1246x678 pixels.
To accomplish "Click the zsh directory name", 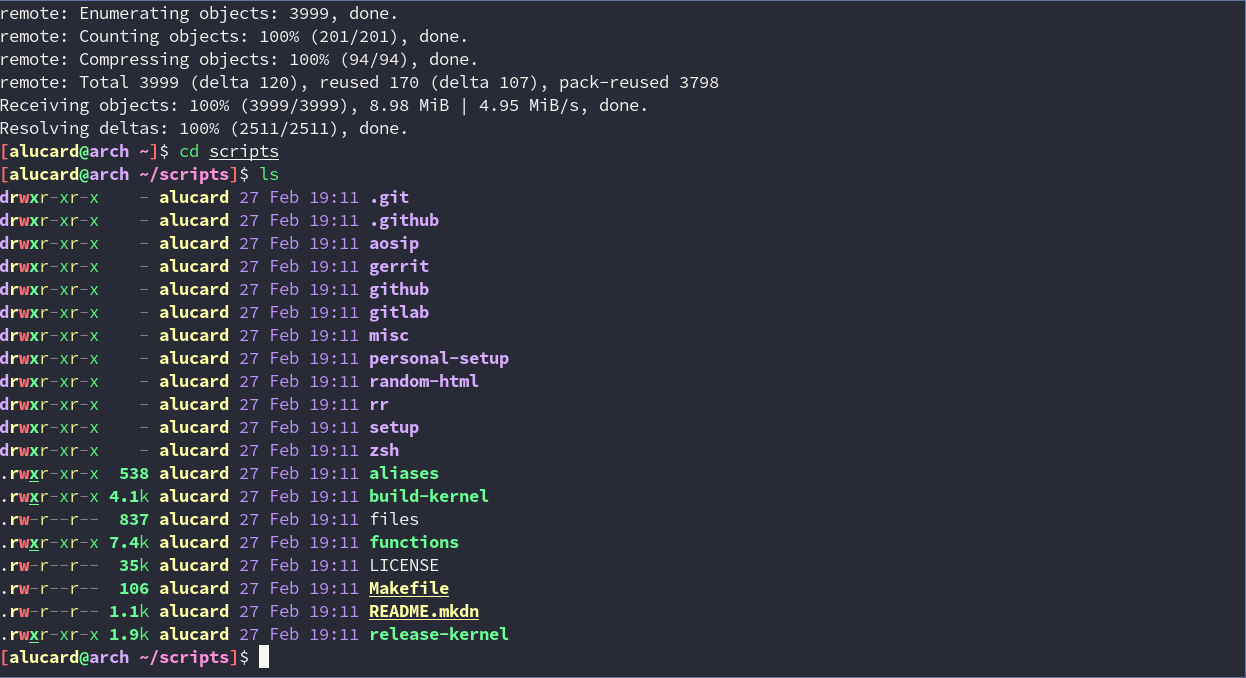I will point(384,451).
